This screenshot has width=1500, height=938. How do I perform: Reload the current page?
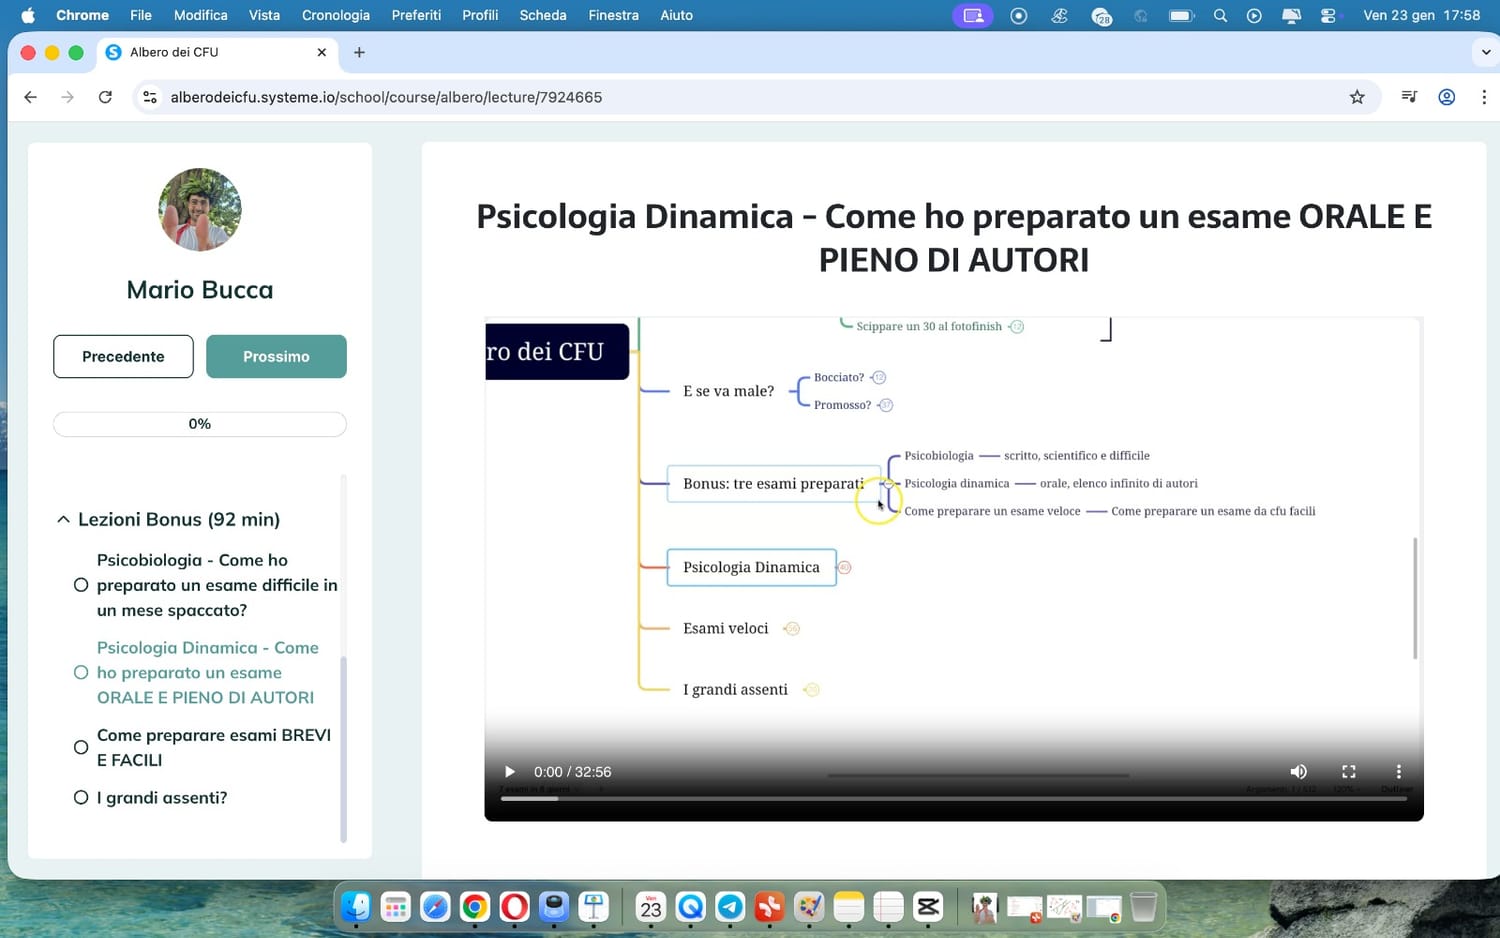click(x=105, y=97)
